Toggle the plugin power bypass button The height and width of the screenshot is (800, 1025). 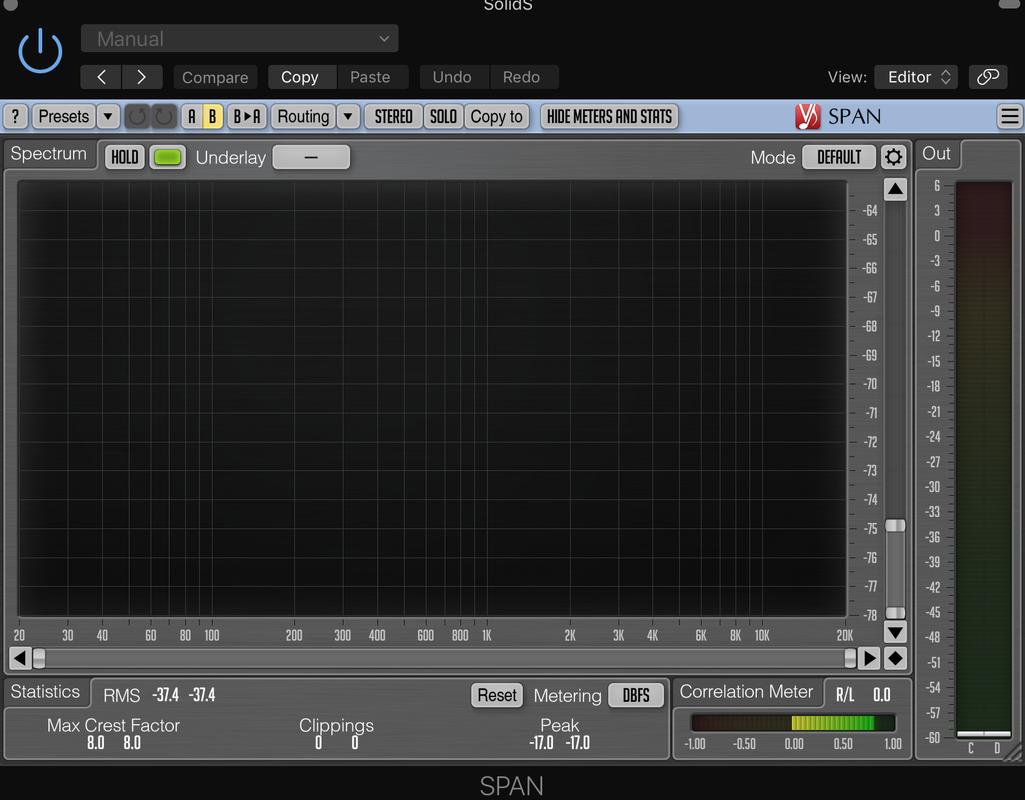point(40,50)
